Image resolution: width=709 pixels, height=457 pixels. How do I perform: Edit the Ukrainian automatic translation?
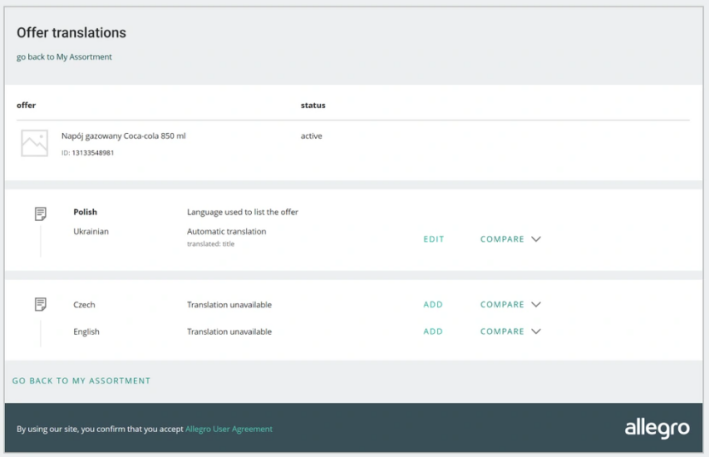[433, 240]
